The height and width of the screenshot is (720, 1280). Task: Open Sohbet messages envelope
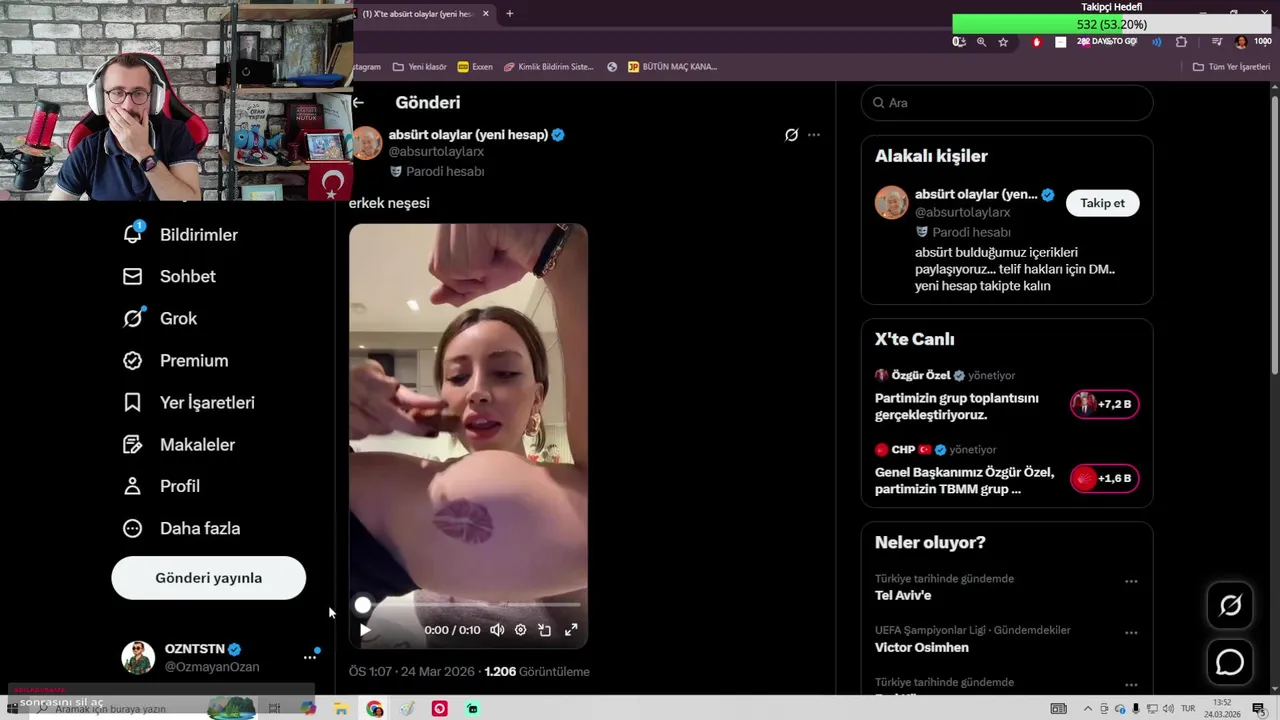tap(169, 276)
